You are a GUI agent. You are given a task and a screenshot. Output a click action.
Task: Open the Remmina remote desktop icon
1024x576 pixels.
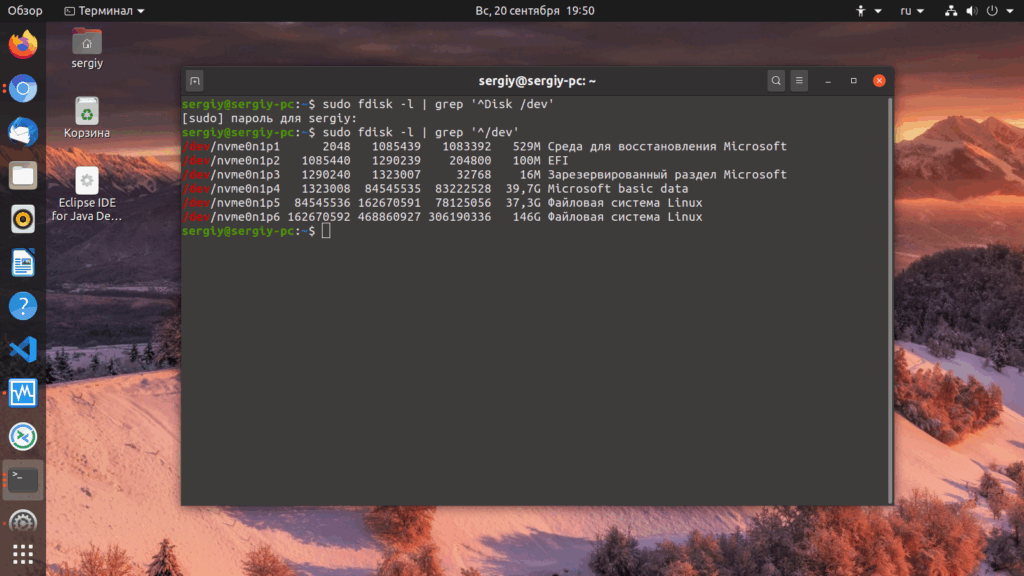23,436
